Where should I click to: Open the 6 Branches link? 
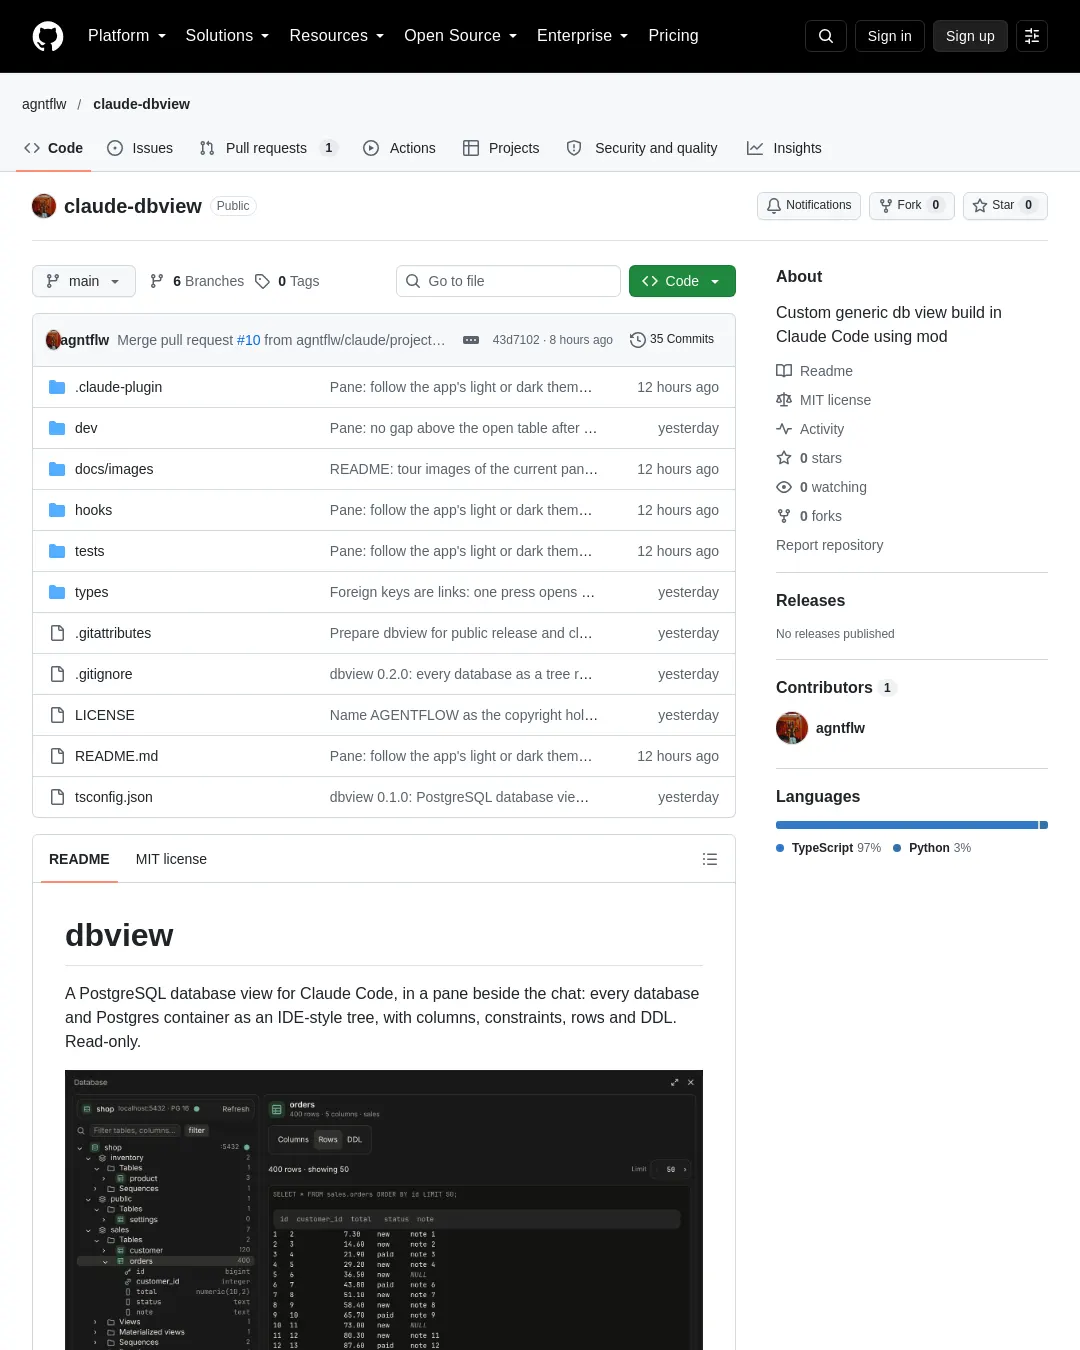[197, 281]
